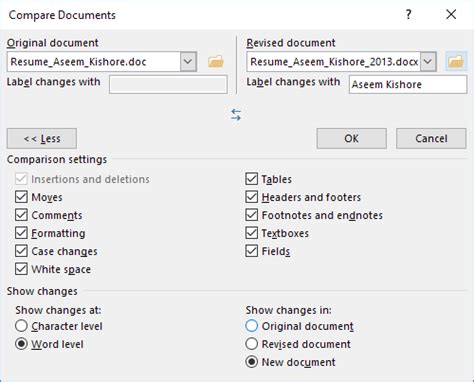Browse for the Revised document via folder icon
474x382 pixels.
[x=456, y=62]
